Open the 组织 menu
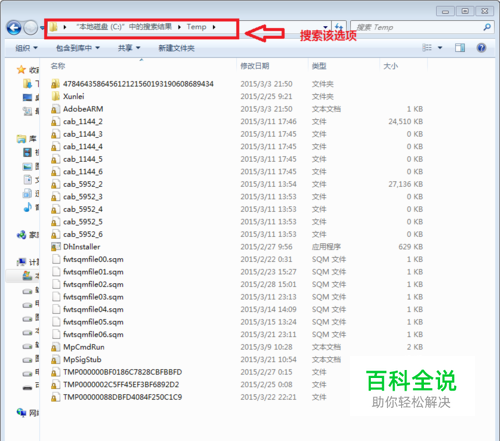 [x=26, y=48]
